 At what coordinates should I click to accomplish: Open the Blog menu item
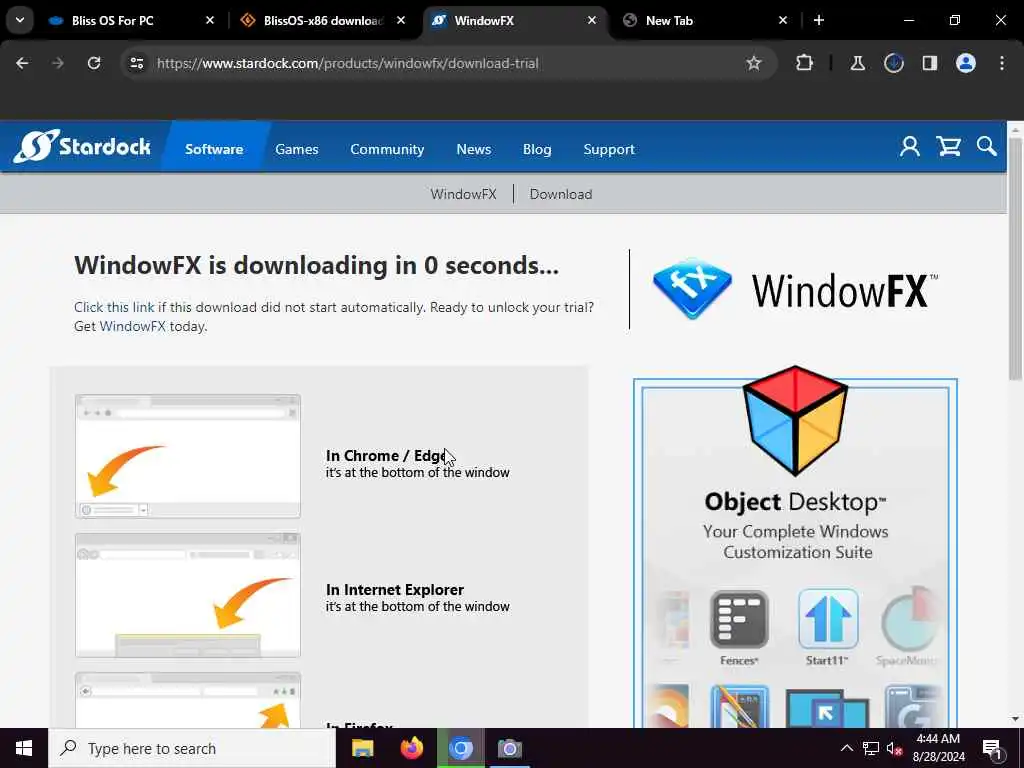[537, 149]
